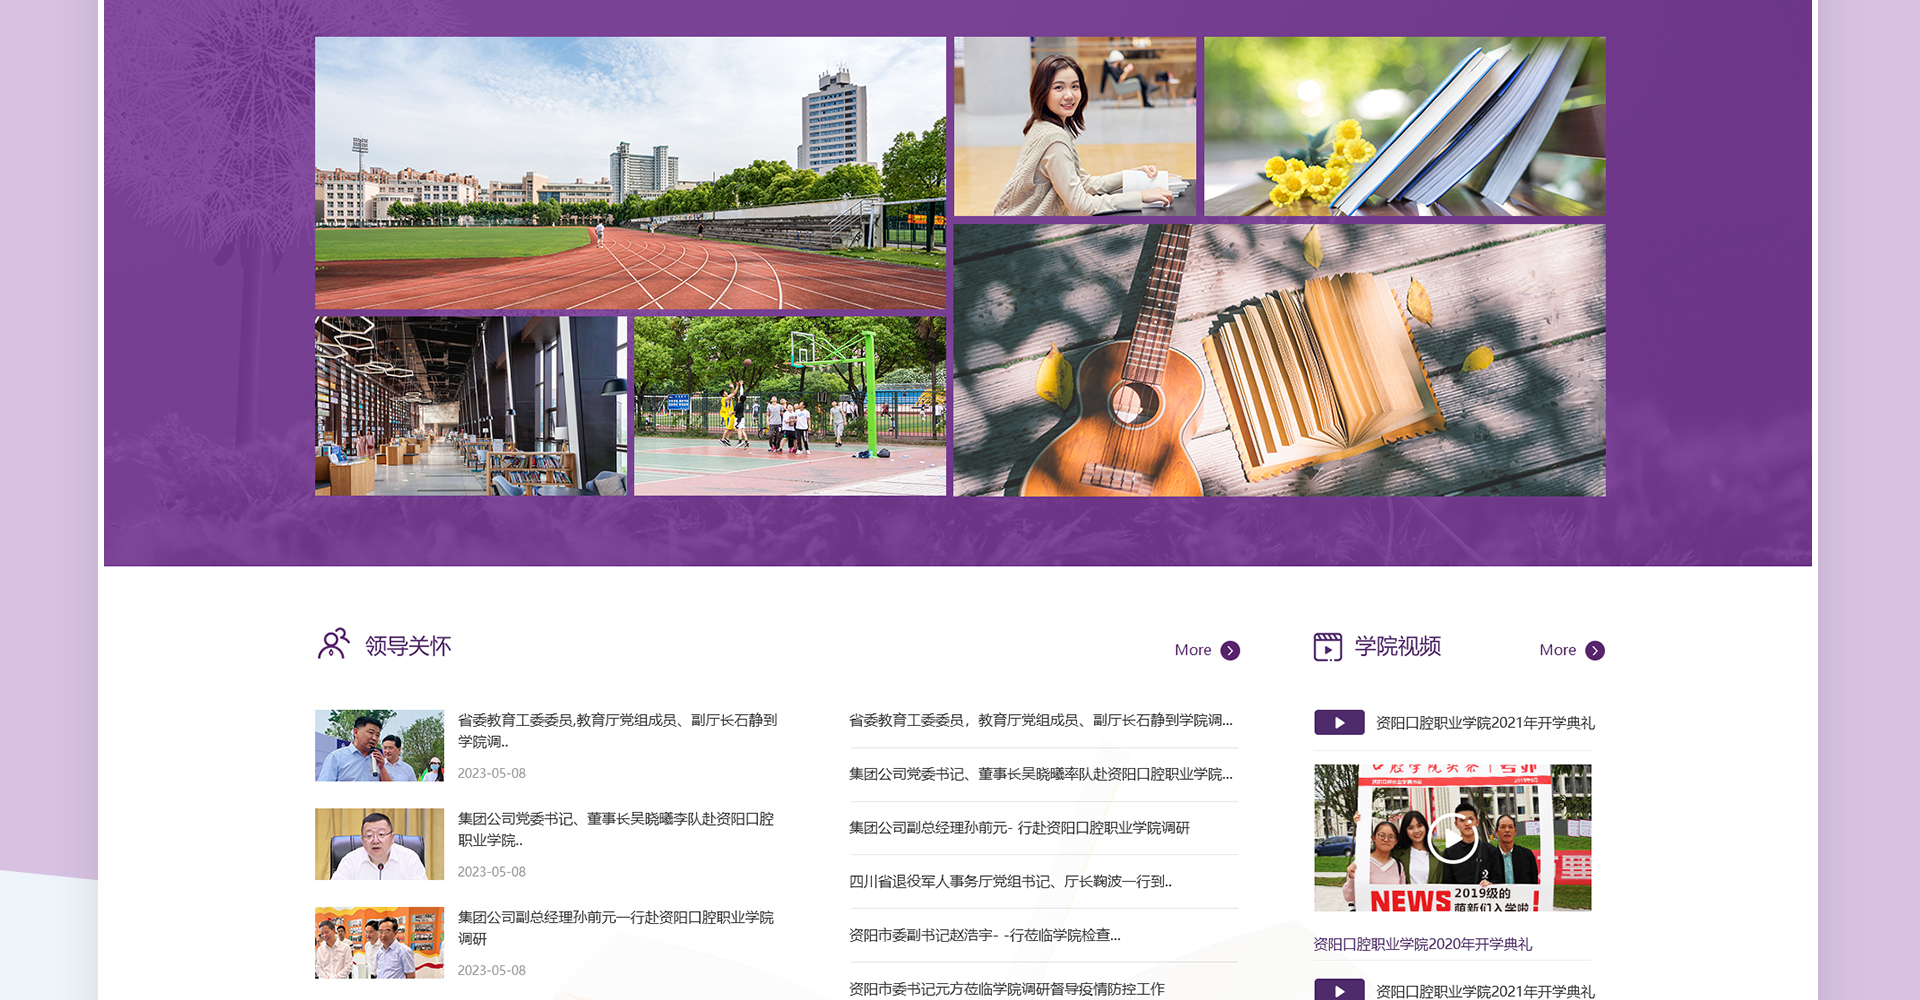Click the 学院视频 film icon
Screen dimensions: 1920x1000
tap(1327, 647)
